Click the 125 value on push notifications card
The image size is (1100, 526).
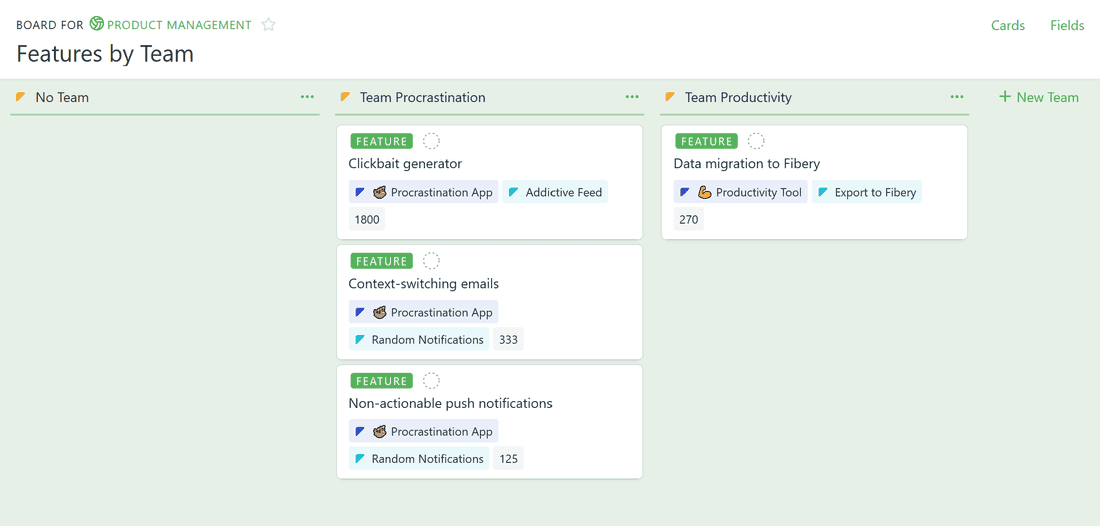pyautogui.click(x=509, y=459)
